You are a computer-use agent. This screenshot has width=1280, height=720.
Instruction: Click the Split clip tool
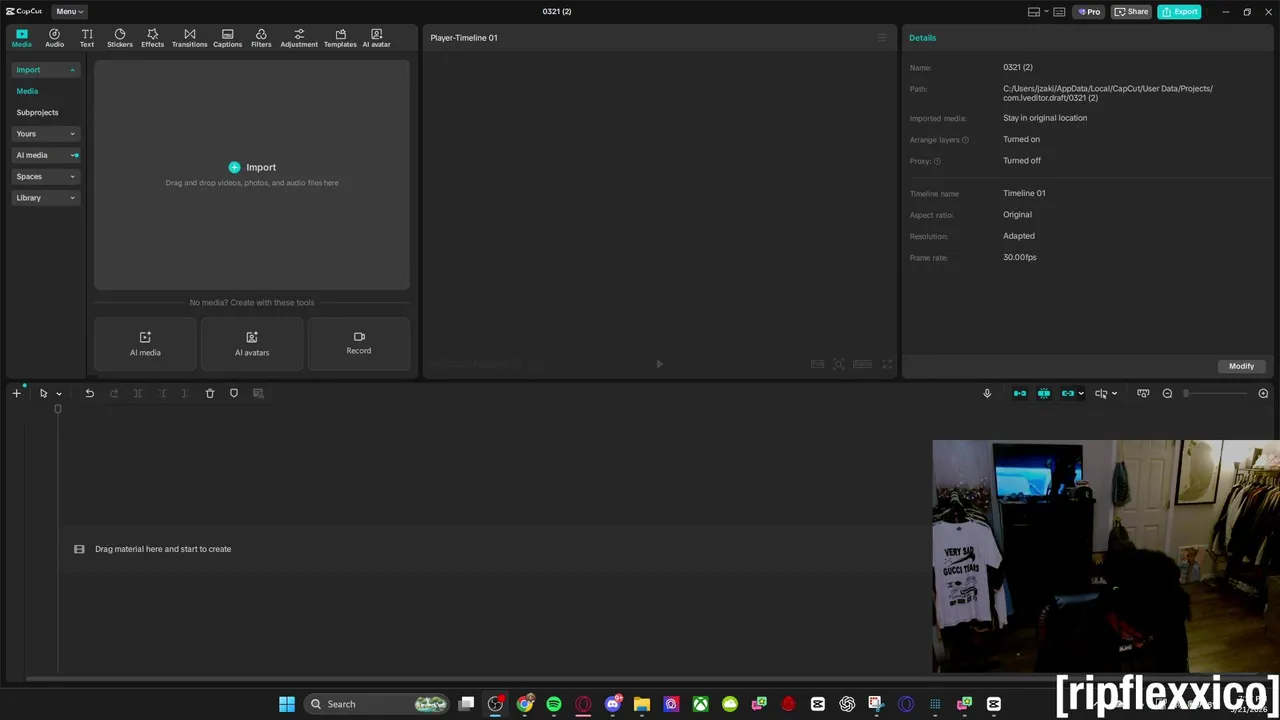[138, 393]
